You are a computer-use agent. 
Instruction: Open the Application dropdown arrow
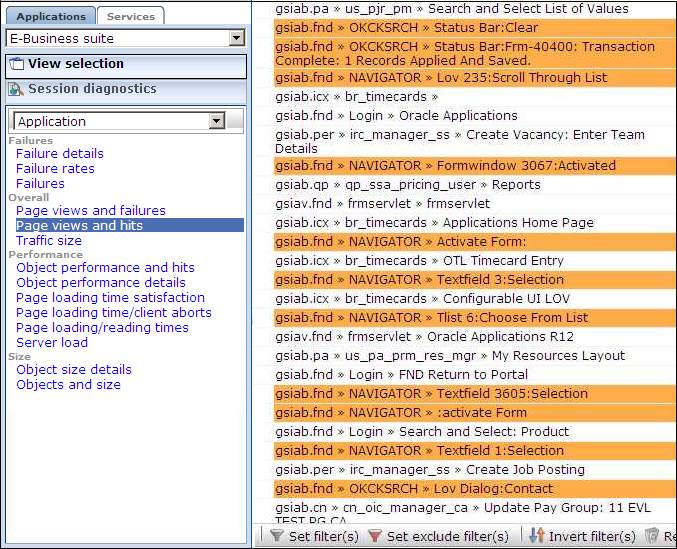[217, 121]
